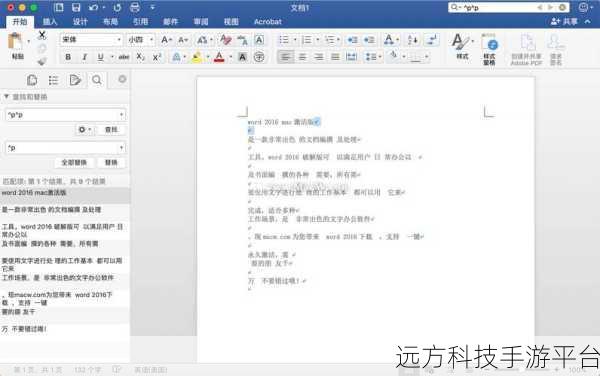Open the phonetic guide tool
Screen dimensions: 600x376
(242, 39)
